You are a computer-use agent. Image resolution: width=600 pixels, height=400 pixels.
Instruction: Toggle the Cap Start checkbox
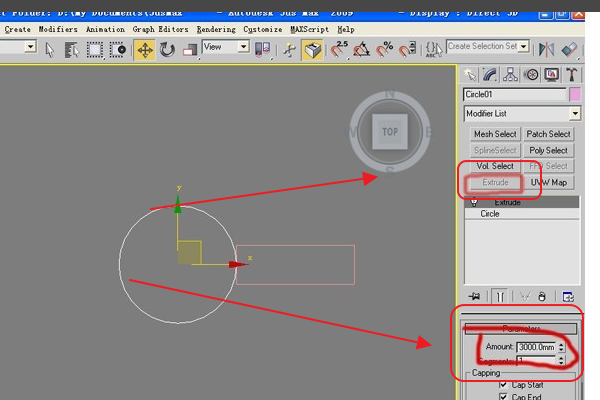tap(503, 384)
